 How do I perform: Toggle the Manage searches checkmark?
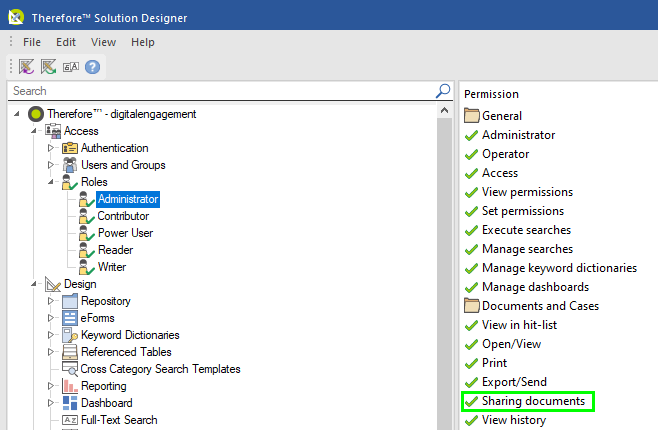472,249
